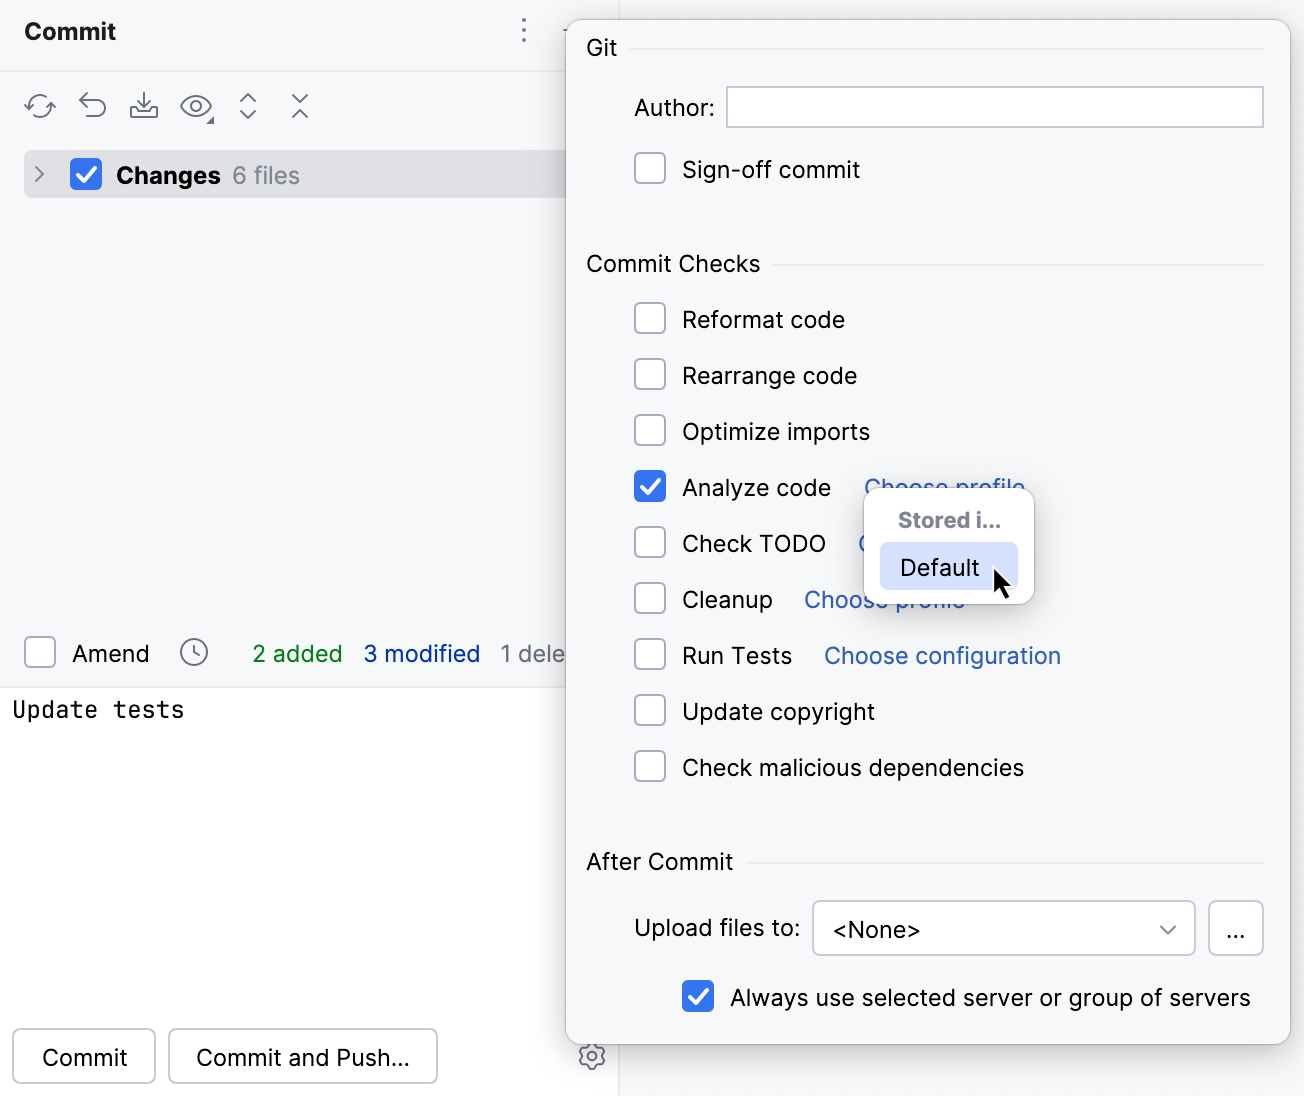Click inside the Author field
Screen dimensions: 1304x1096
(x=994, y=107)
